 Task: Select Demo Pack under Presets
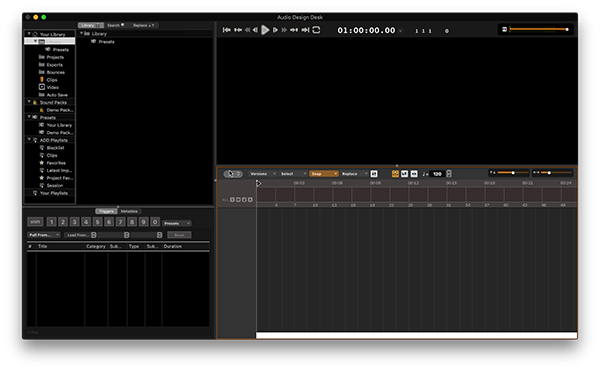click(x=60, y=133)
